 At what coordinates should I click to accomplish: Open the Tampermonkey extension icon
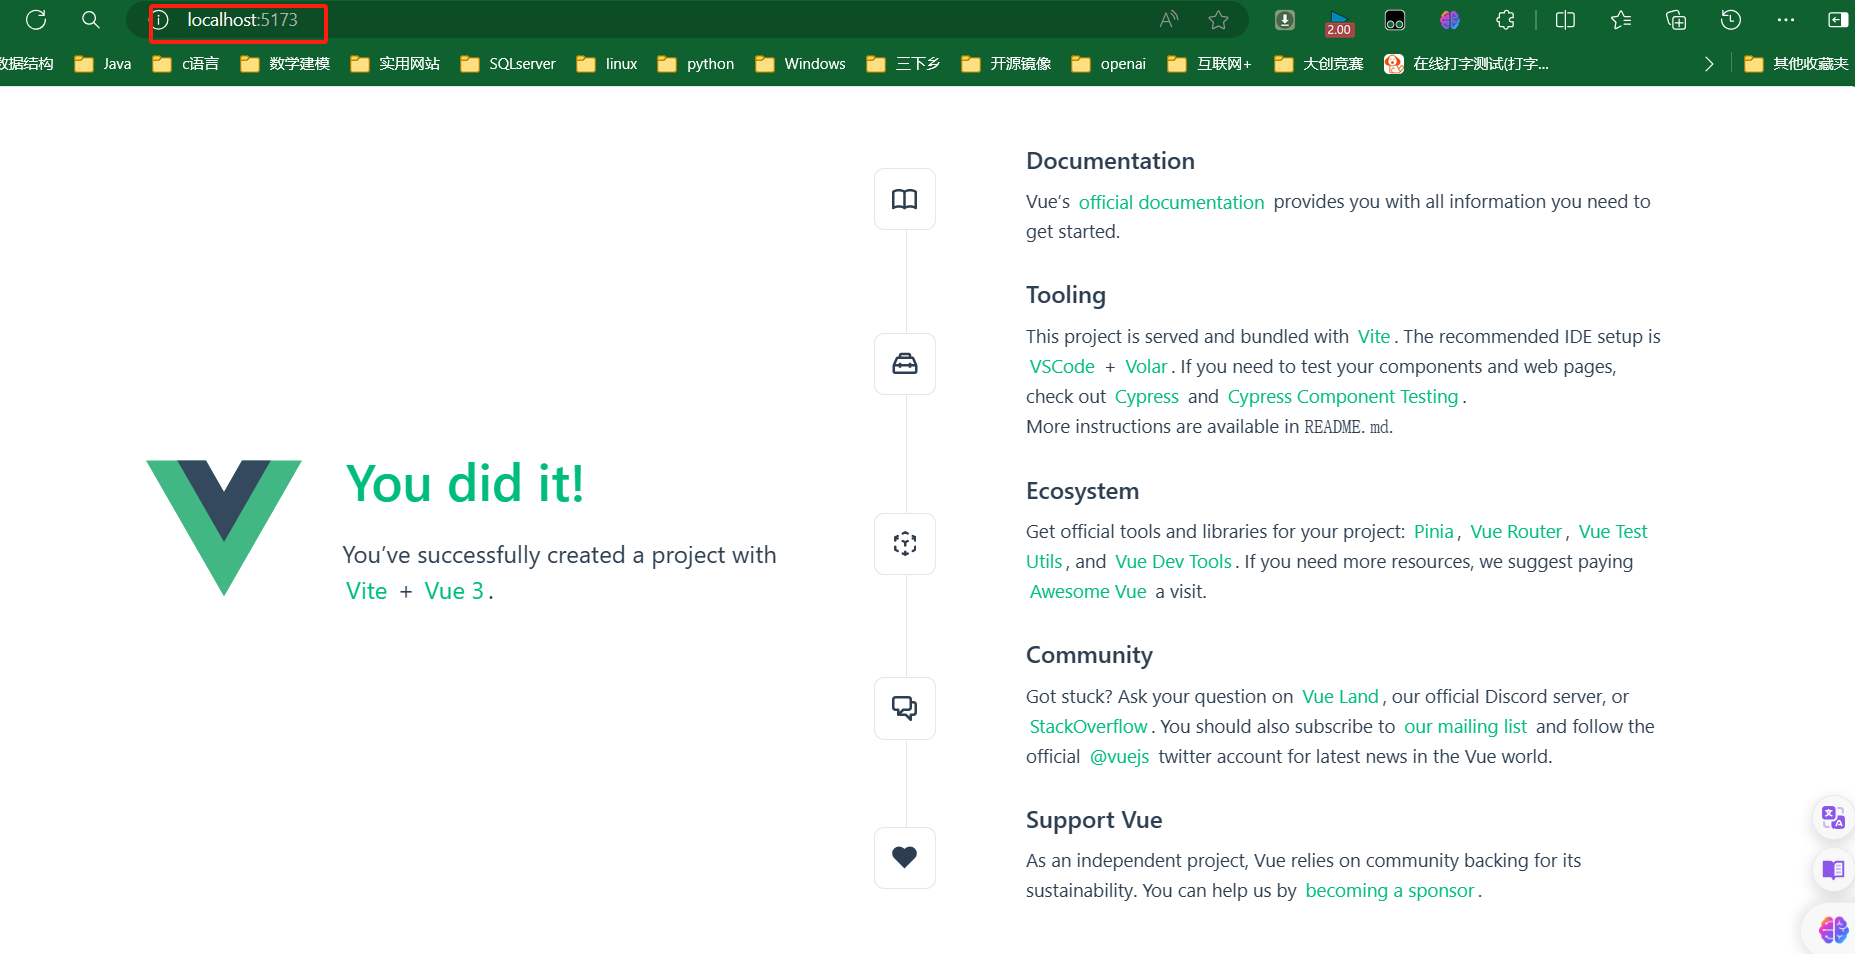click(x=1395, y=20)
